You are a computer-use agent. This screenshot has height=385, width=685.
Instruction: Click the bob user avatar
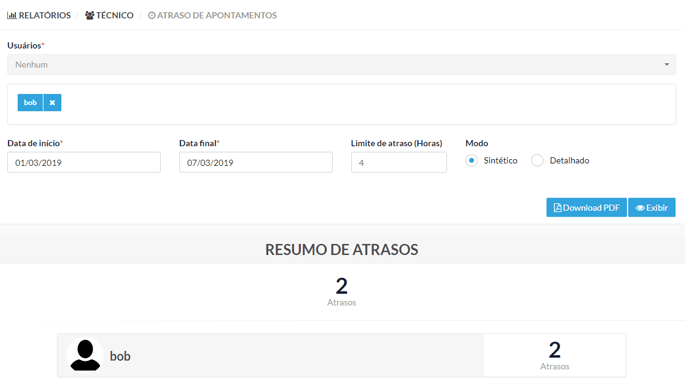coord(85,355)
